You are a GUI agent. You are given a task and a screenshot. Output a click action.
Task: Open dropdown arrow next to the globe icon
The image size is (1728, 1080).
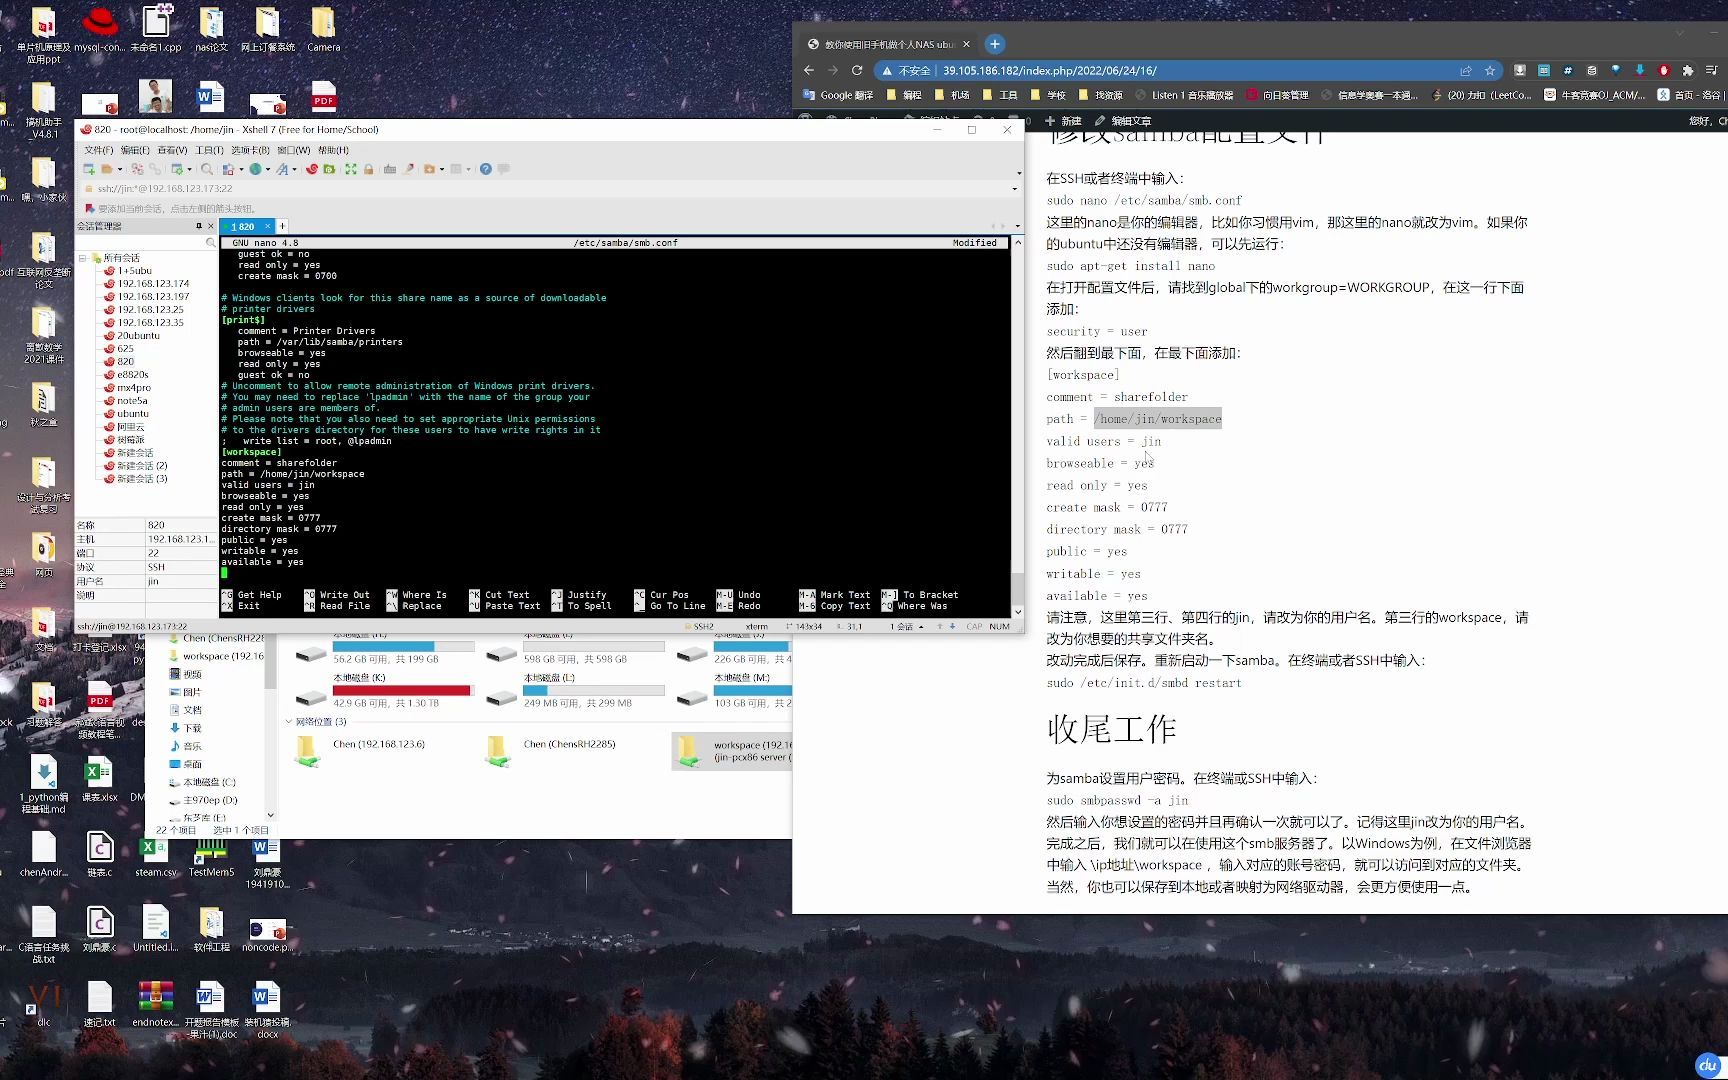[267, 169]
